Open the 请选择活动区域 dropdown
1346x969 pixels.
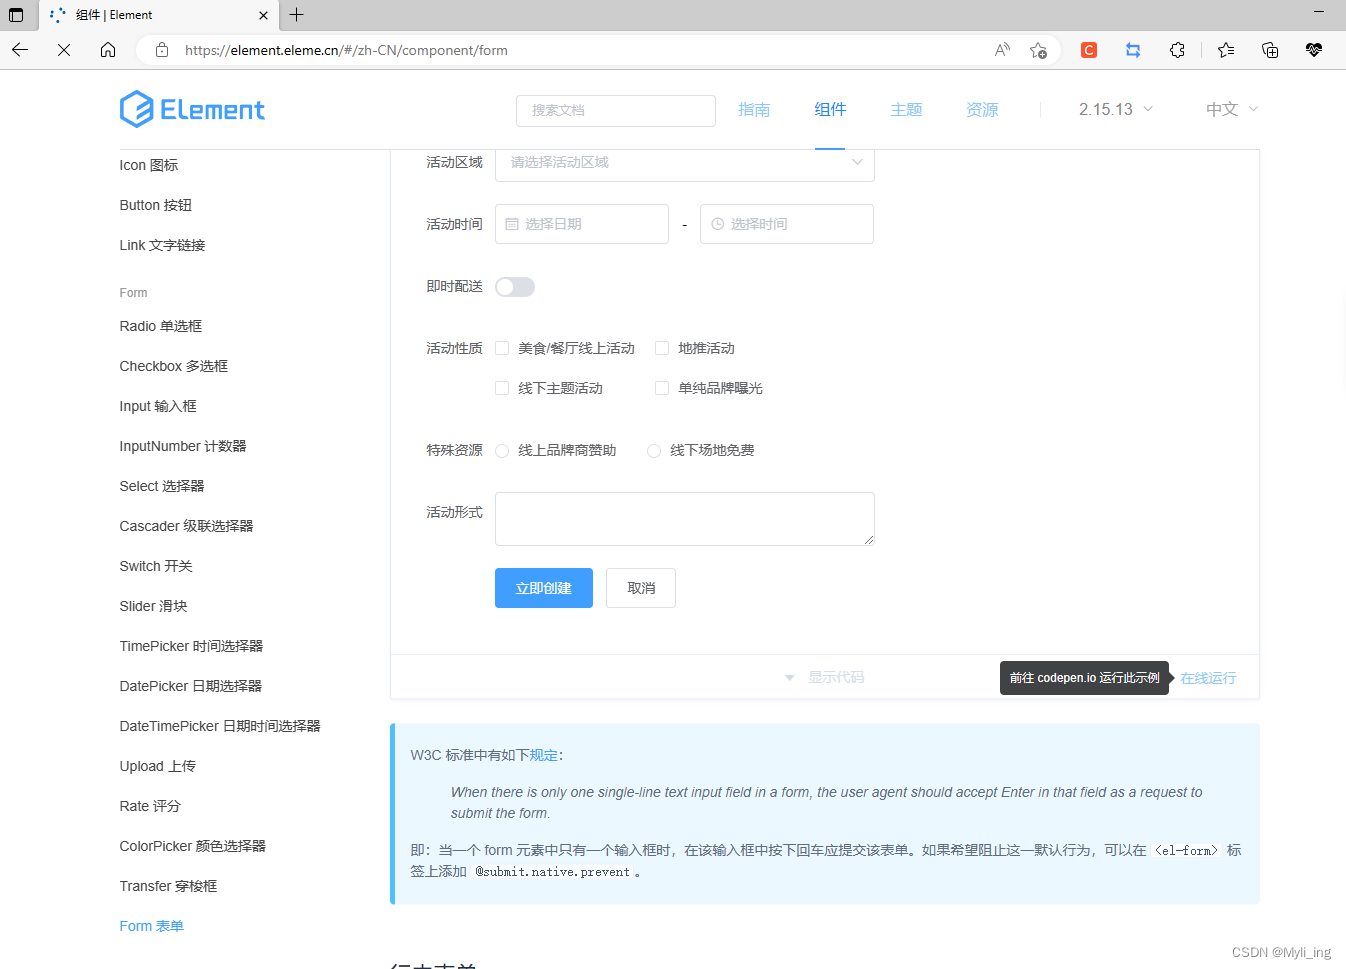685,165
